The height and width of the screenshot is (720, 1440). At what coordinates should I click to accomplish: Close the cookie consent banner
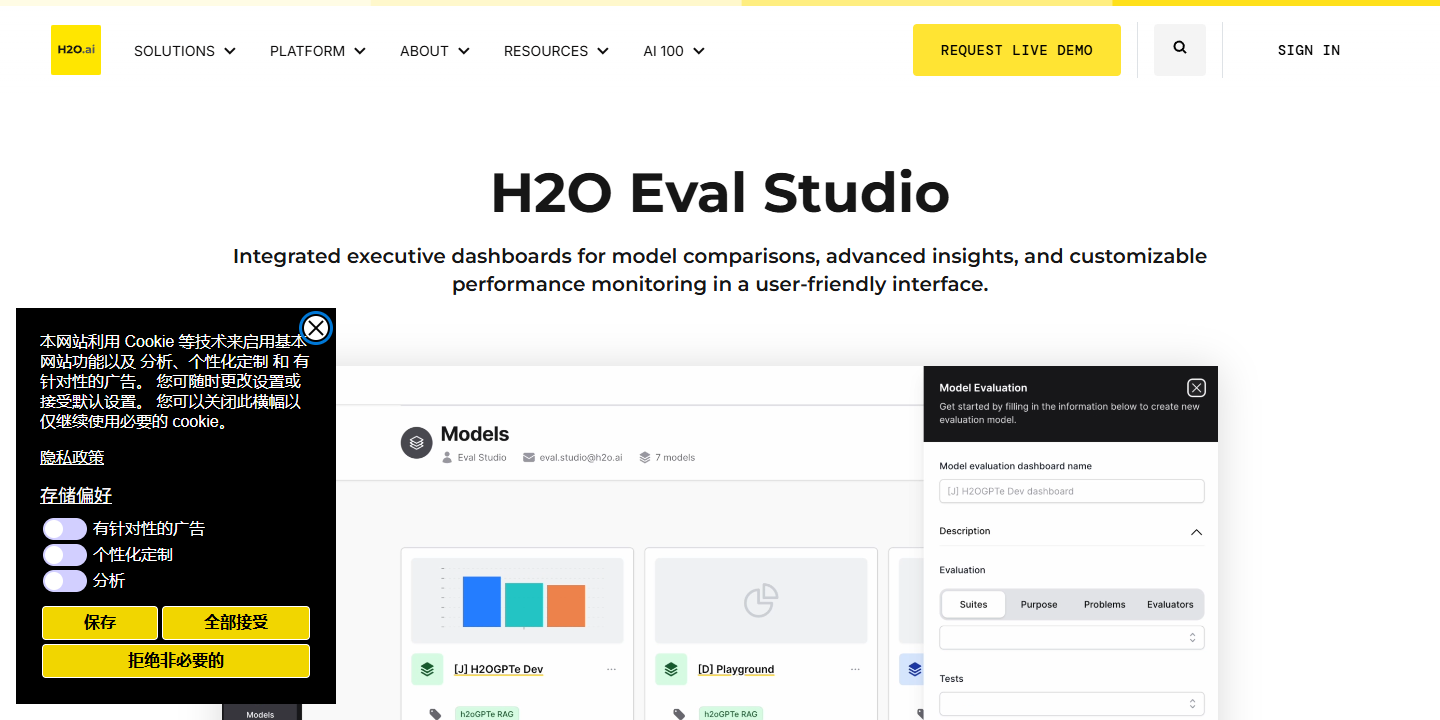[x=316, y=328]
